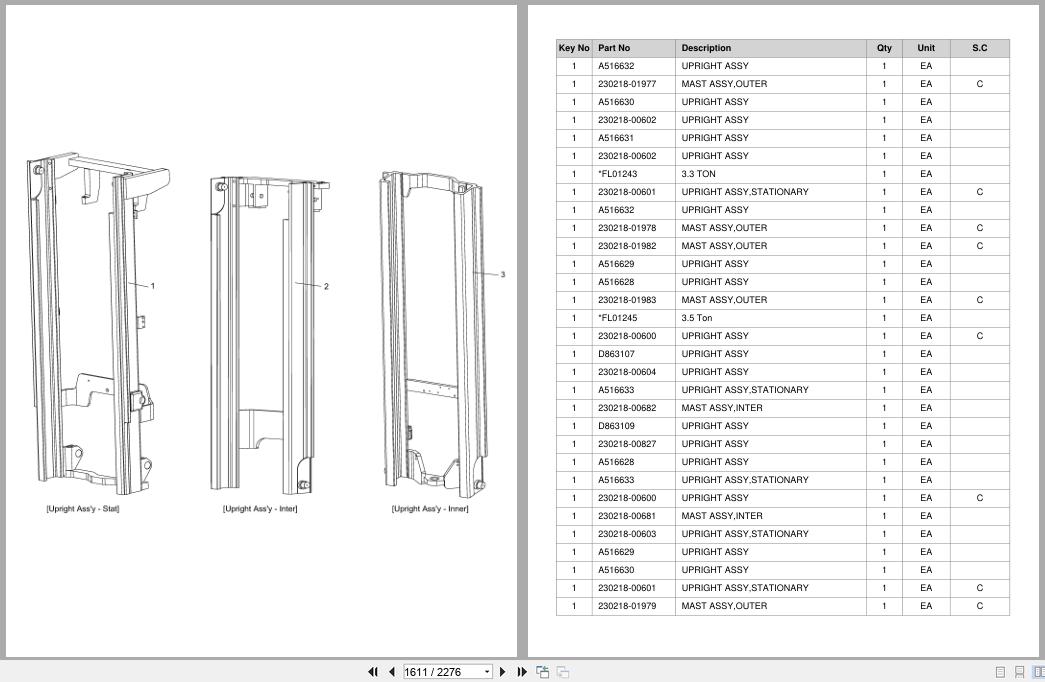Open the page number dropdown arrow
This screenshot has height=682, width=1045.
click(487, 672)
